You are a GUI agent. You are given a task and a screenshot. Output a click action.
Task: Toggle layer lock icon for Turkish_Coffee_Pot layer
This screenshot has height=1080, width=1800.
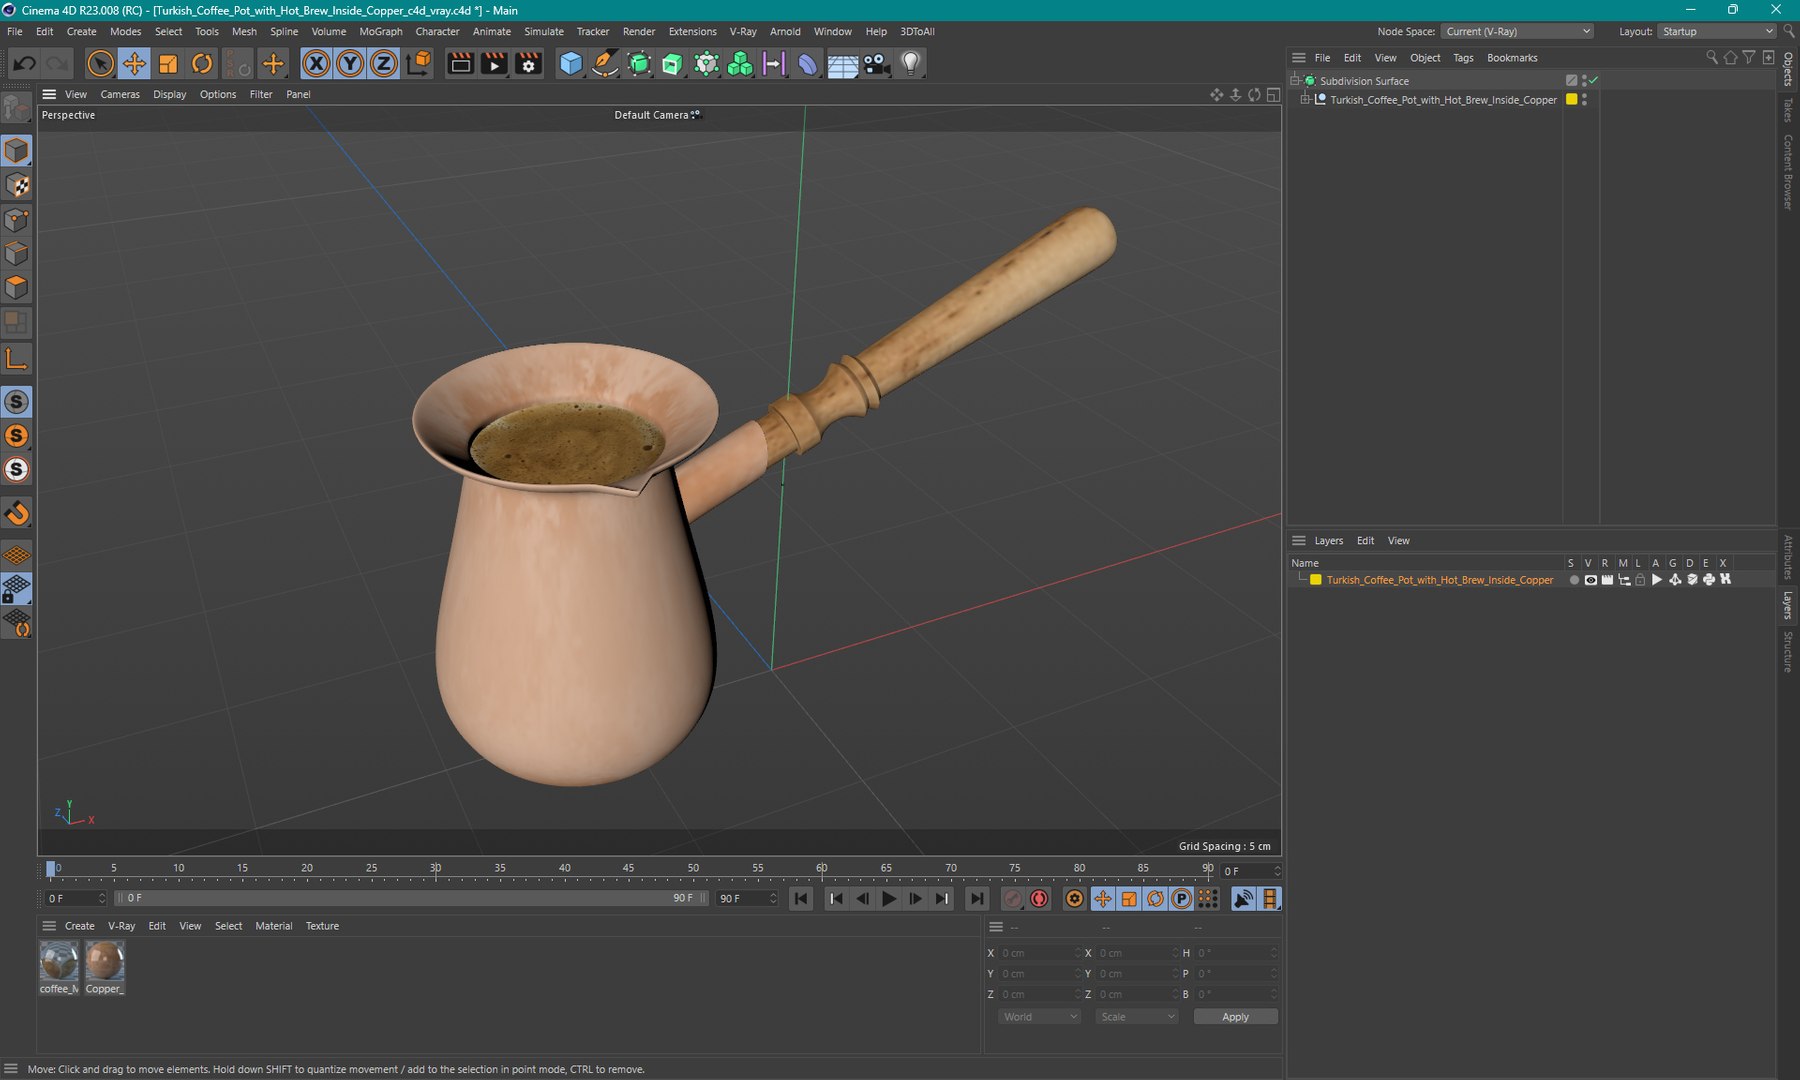1640,580
